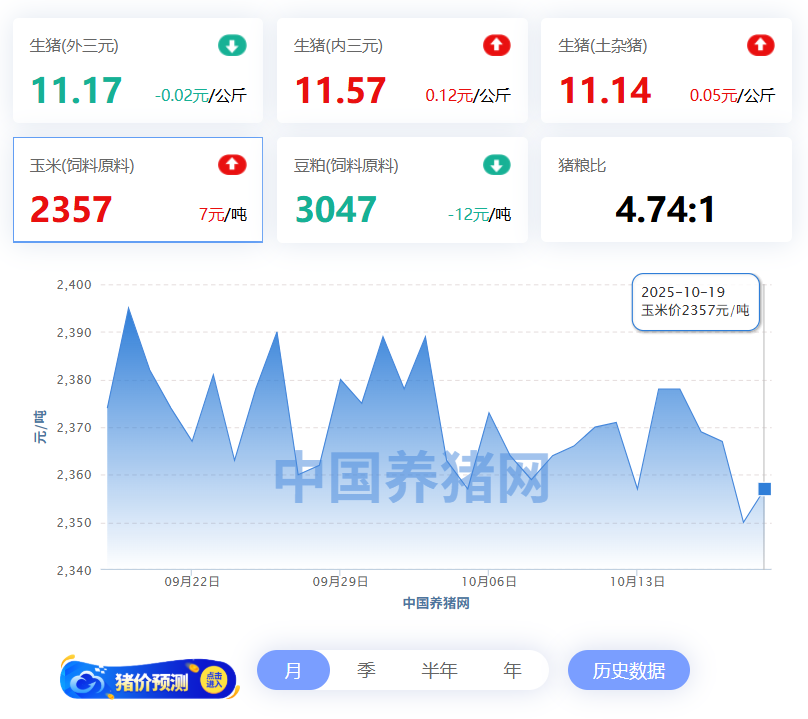808x719 pixels.
Task: Click the 3047 豆粕 price value
Action: click(x=336, y=210)
